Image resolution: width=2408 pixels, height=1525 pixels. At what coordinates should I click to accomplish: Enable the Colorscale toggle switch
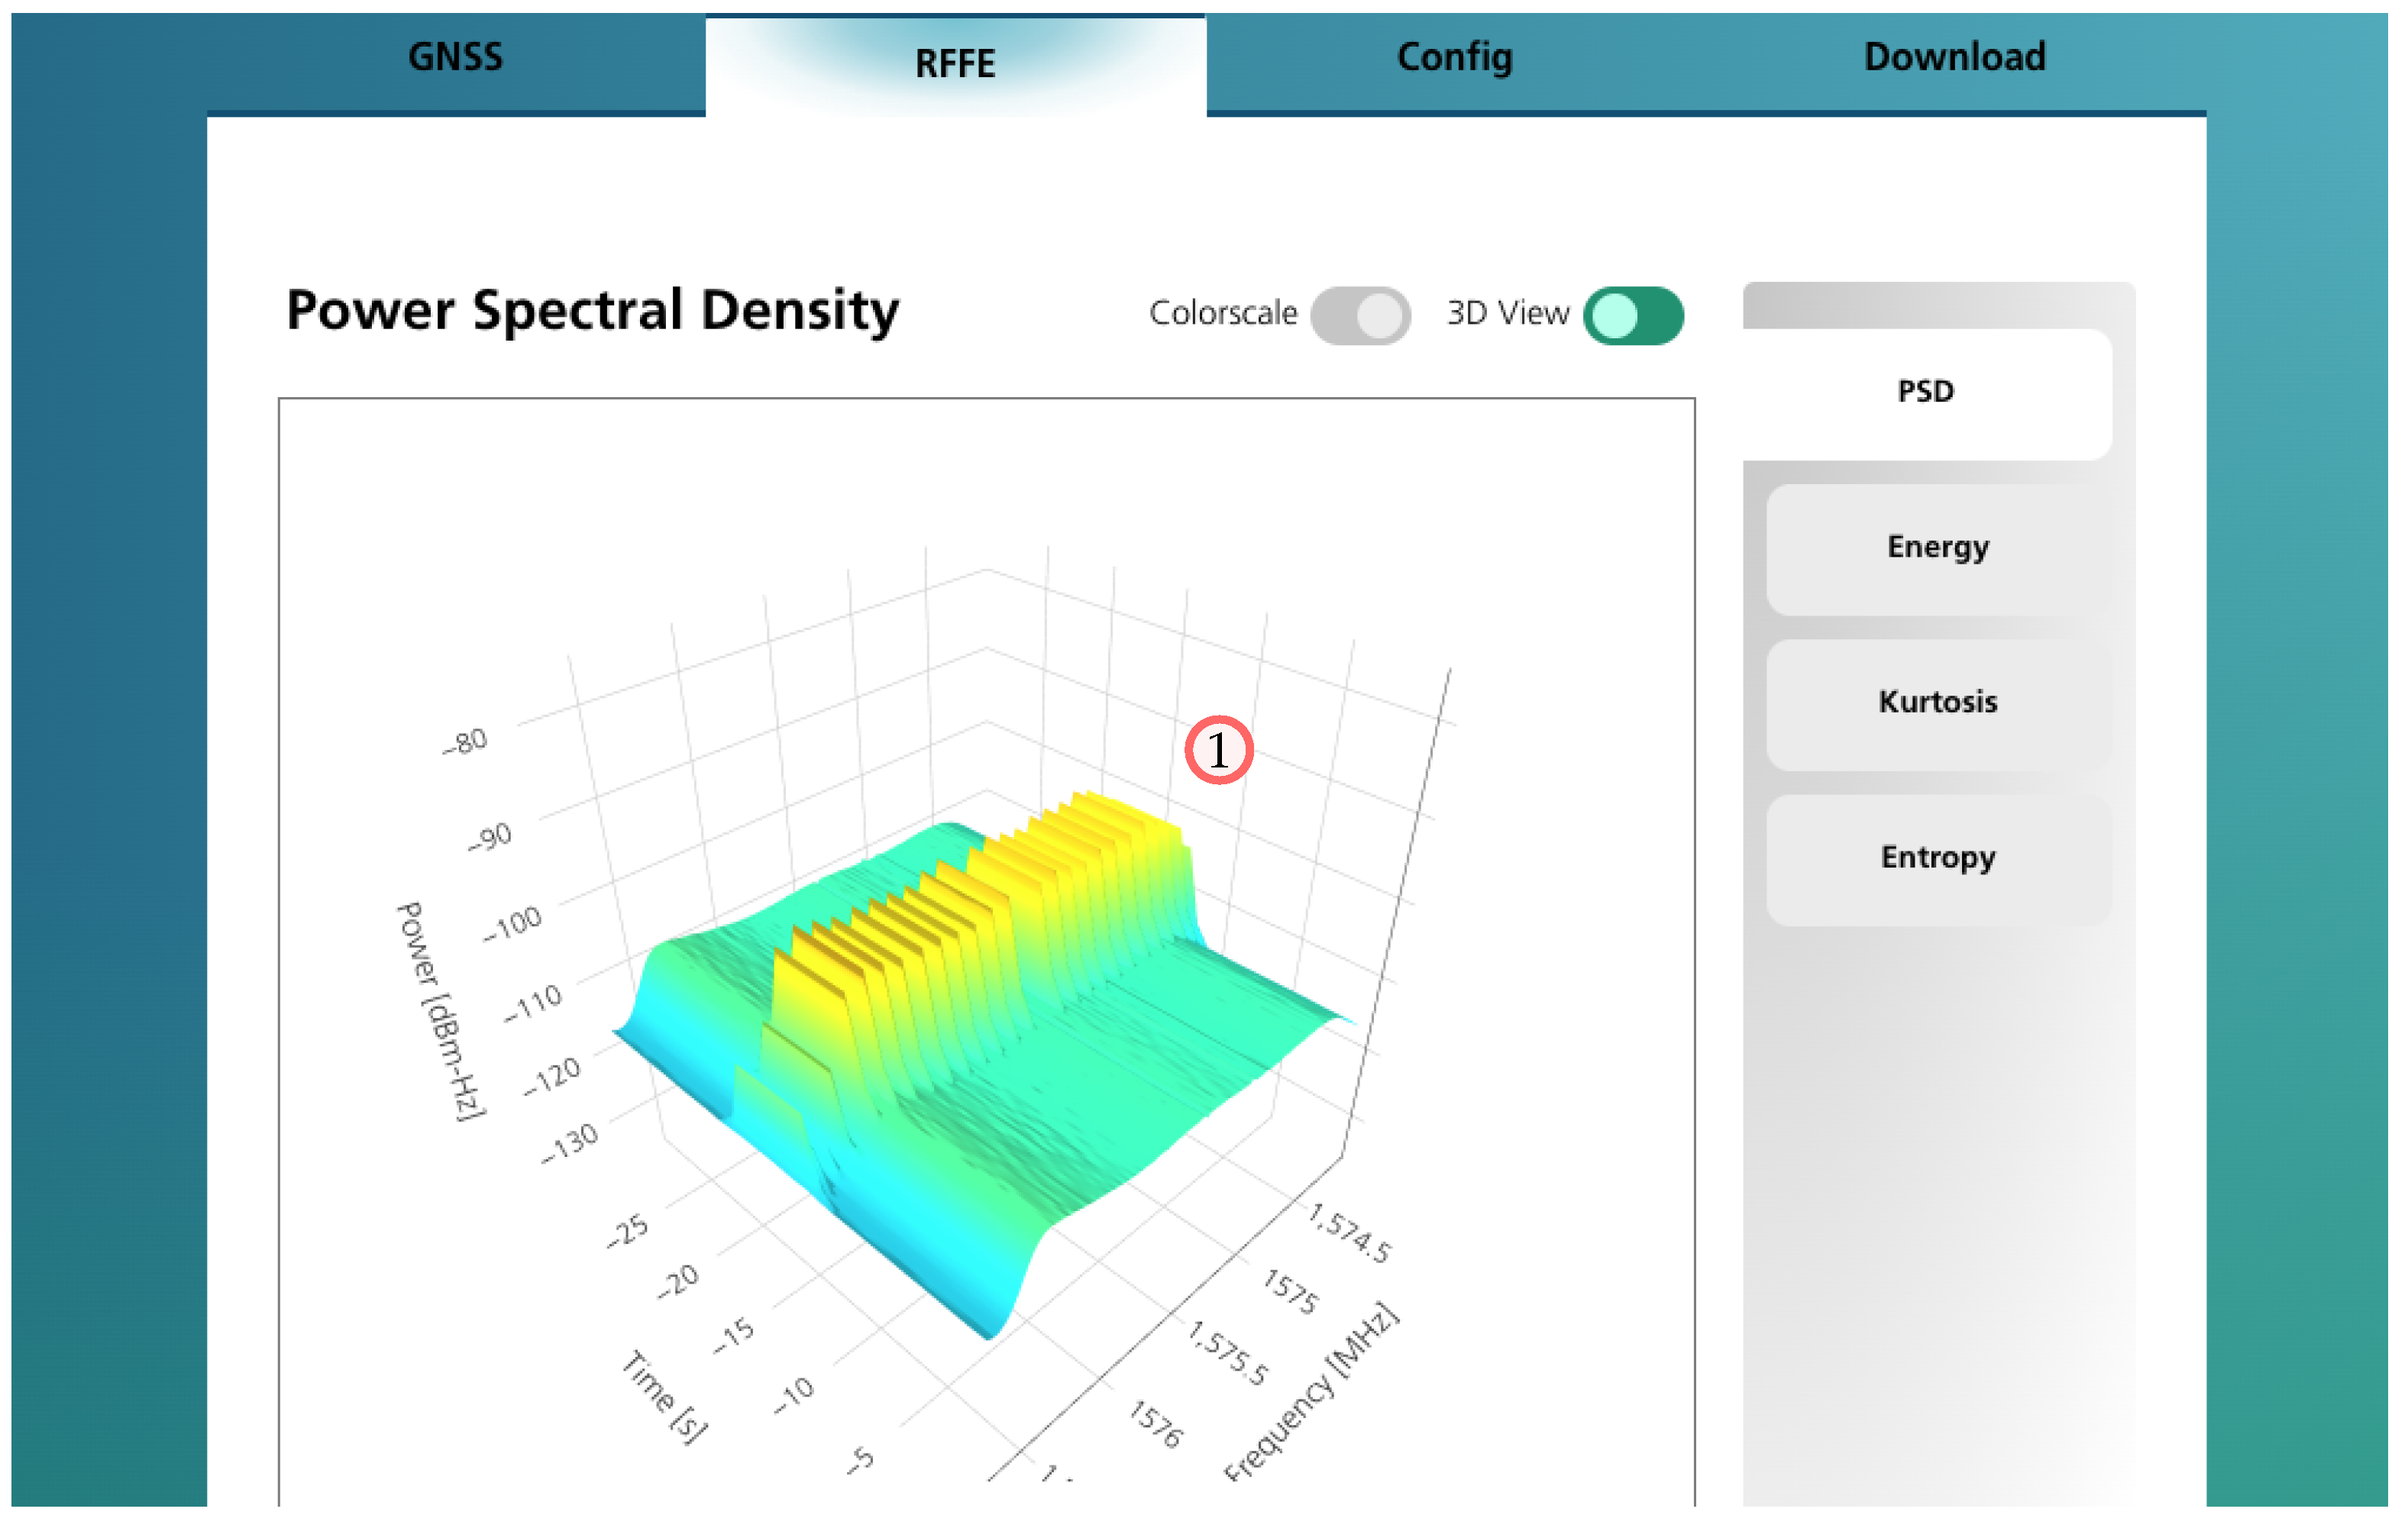[x=1360, y=316]
